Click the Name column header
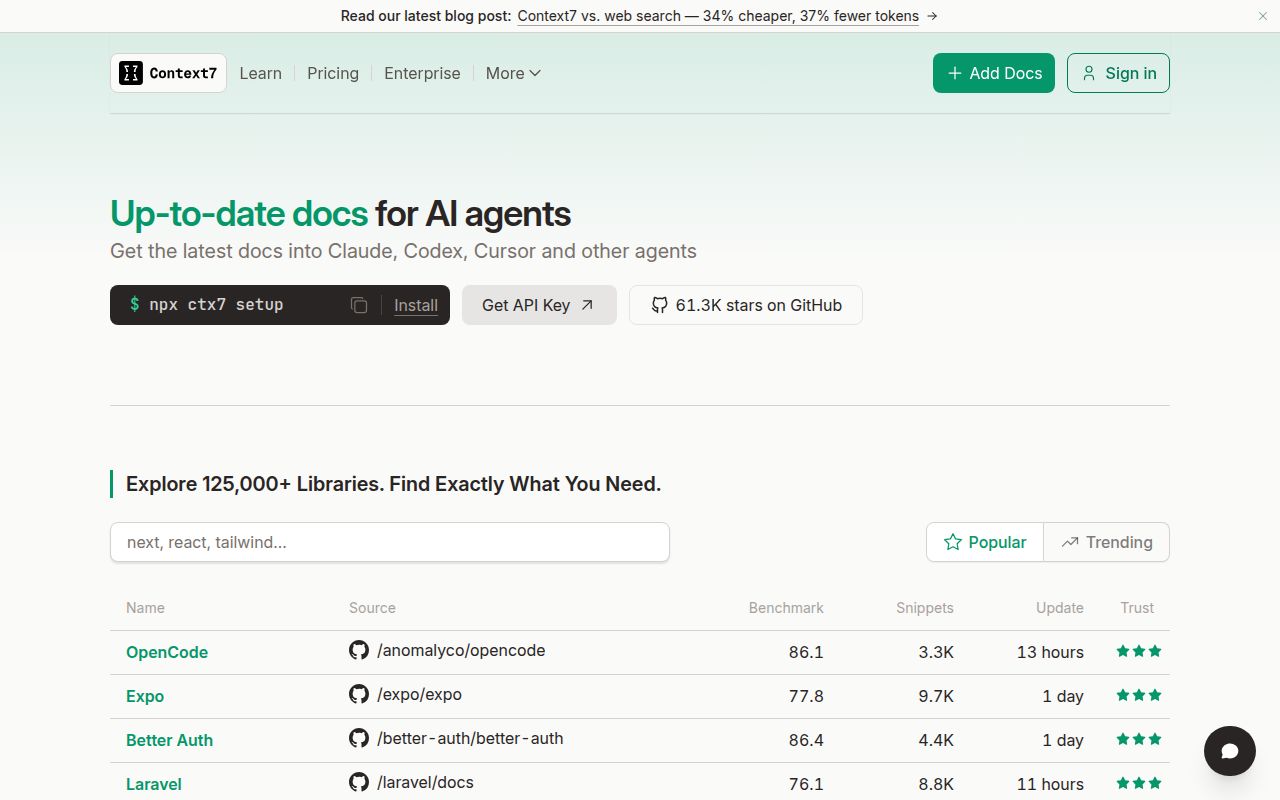1280x800 pixels. 145,608
